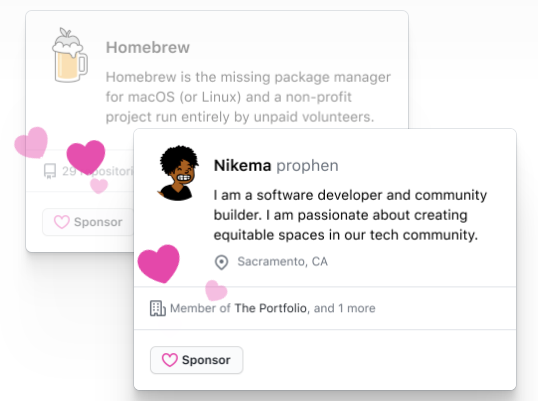The width and height of the screenshot is (538, 401).
Task: Click the Sponsor button on Nikema's card
Action: pyautogui.click(x=196, y=360)
